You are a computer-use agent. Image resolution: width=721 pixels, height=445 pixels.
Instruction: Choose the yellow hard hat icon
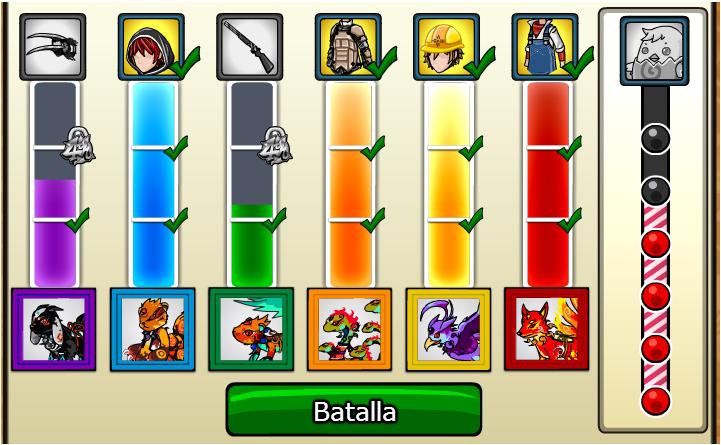(446, 47)
